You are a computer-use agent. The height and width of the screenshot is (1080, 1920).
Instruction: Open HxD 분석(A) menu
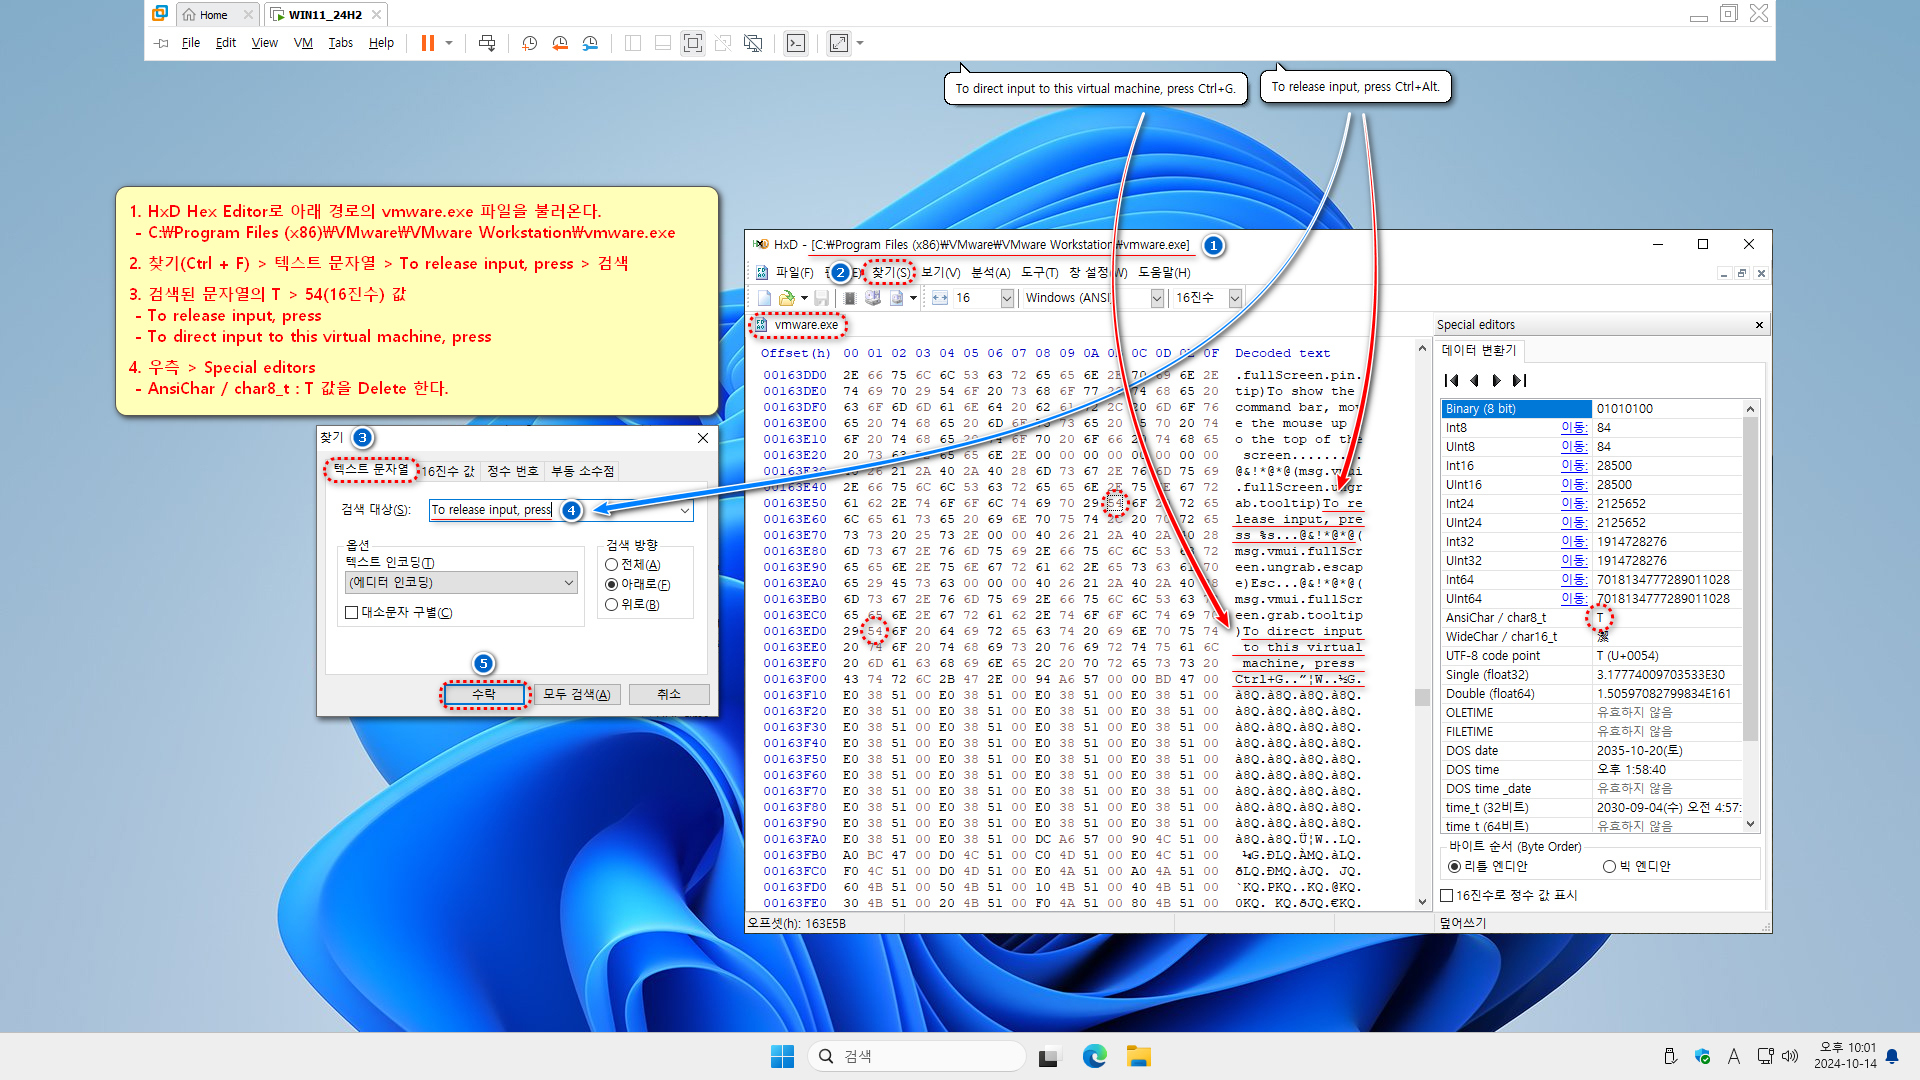pyautogui.click(x=990, y=272)
